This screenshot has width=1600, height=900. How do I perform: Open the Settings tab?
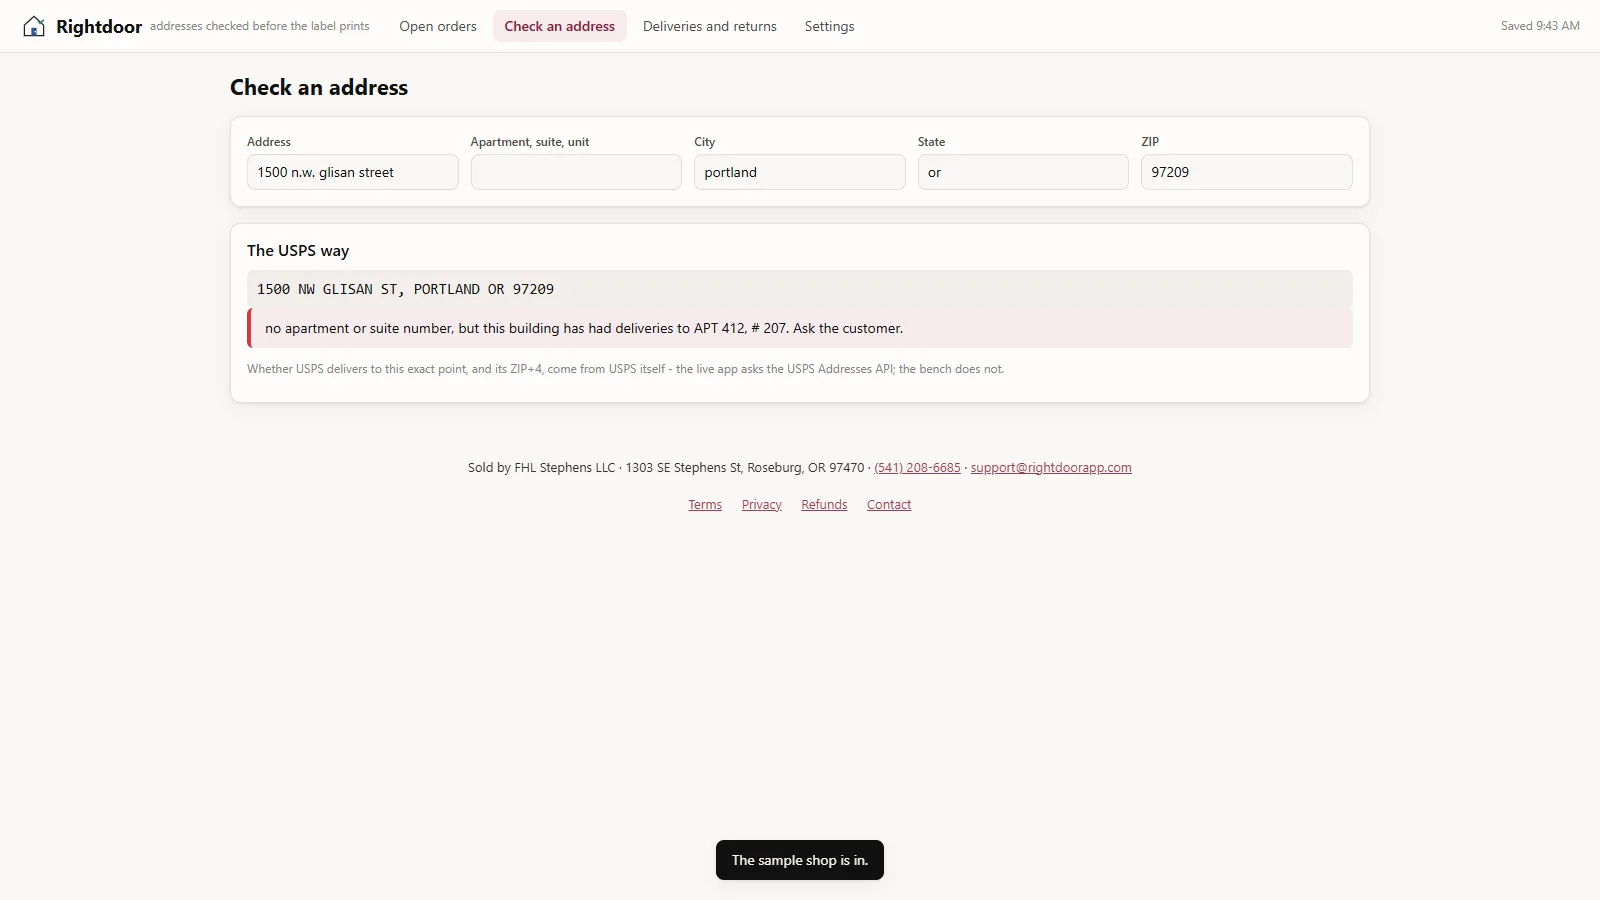(x=830, y=26)
